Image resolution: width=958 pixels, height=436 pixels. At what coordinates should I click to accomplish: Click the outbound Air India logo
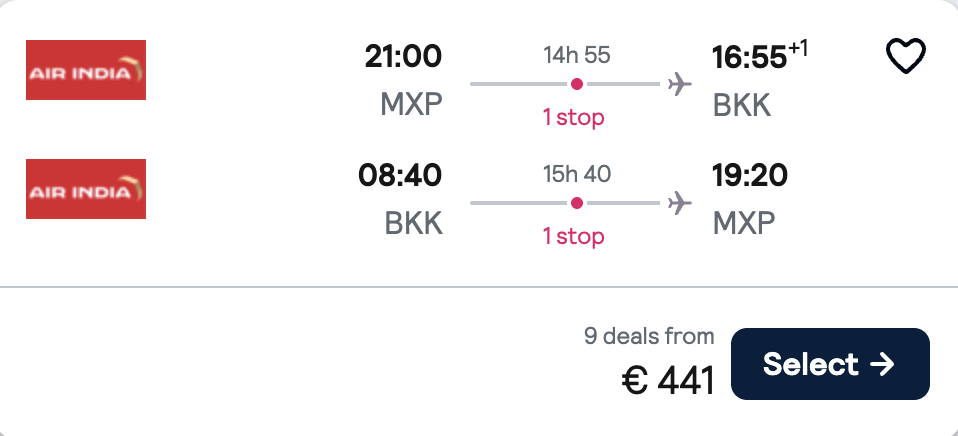[x=86, y=70]
